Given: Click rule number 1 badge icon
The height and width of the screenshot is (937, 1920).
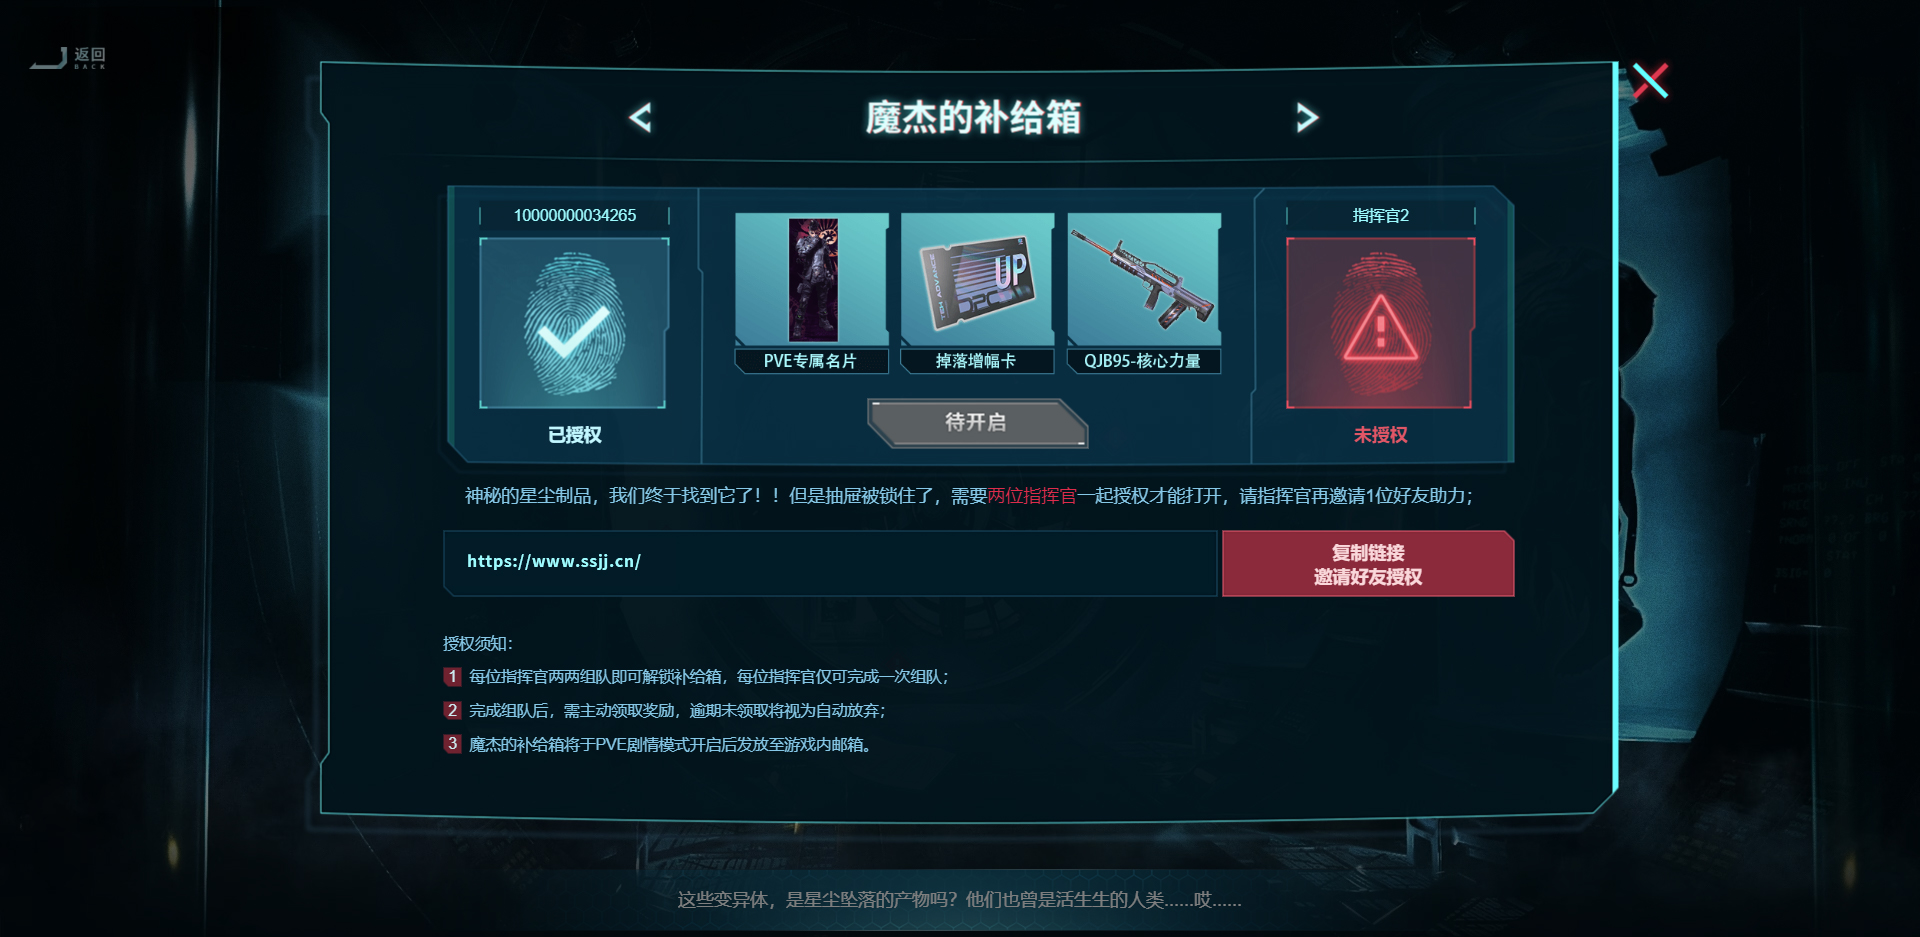Looking at the screenshot, I should tap(453, 677).
